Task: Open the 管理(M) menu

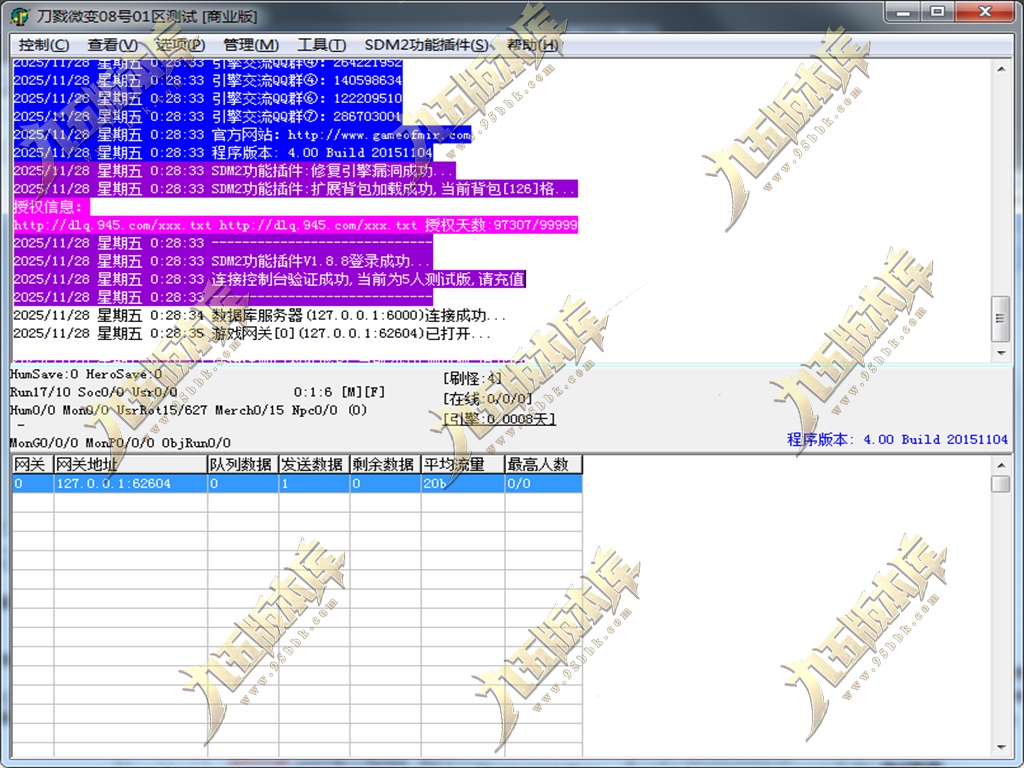Action: tap(251, 45)
